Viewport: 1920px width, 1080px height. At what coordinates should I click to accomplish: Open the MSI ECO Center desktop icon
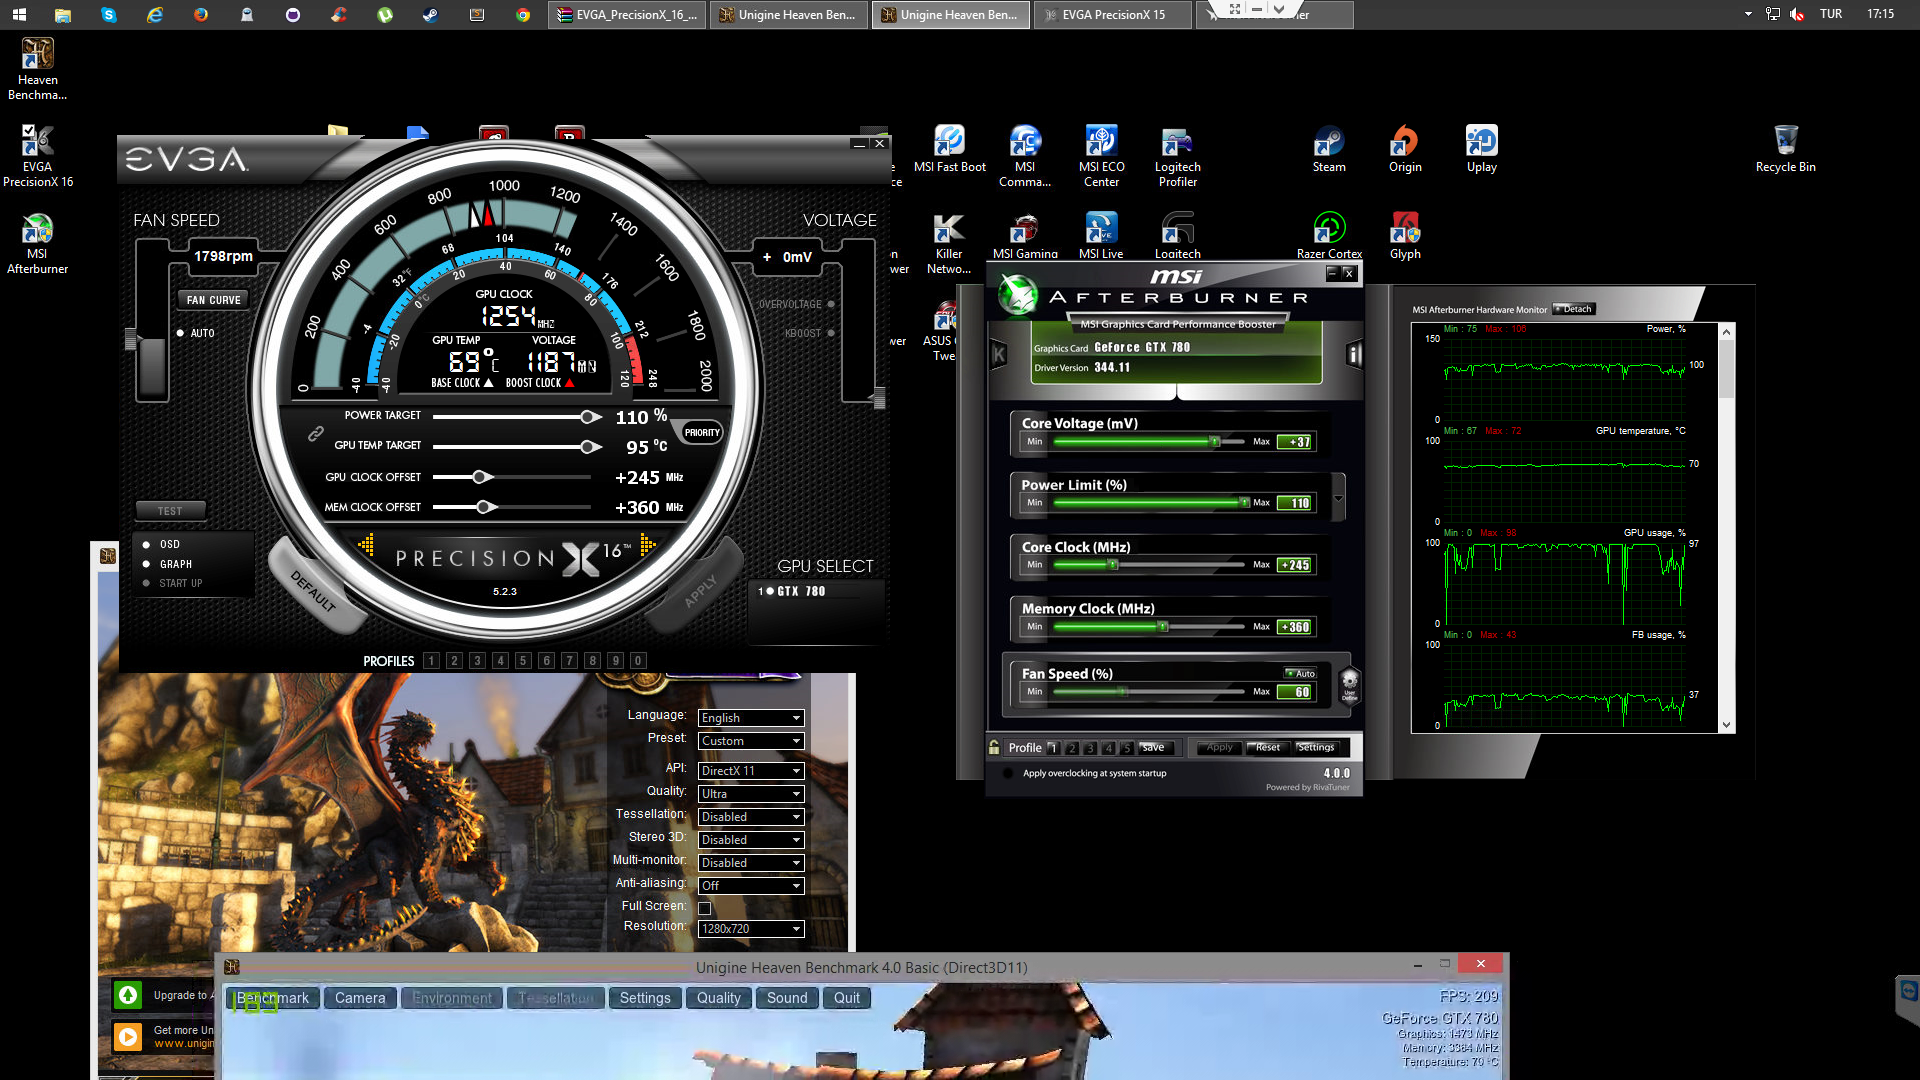tap(1101, 156)
